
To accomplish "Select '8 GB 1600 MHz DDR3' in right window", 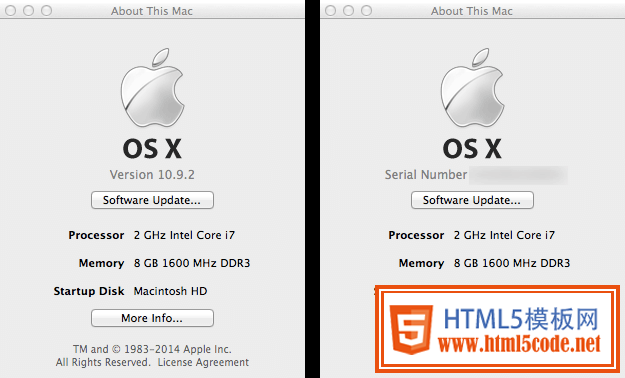I will point(512,263).
